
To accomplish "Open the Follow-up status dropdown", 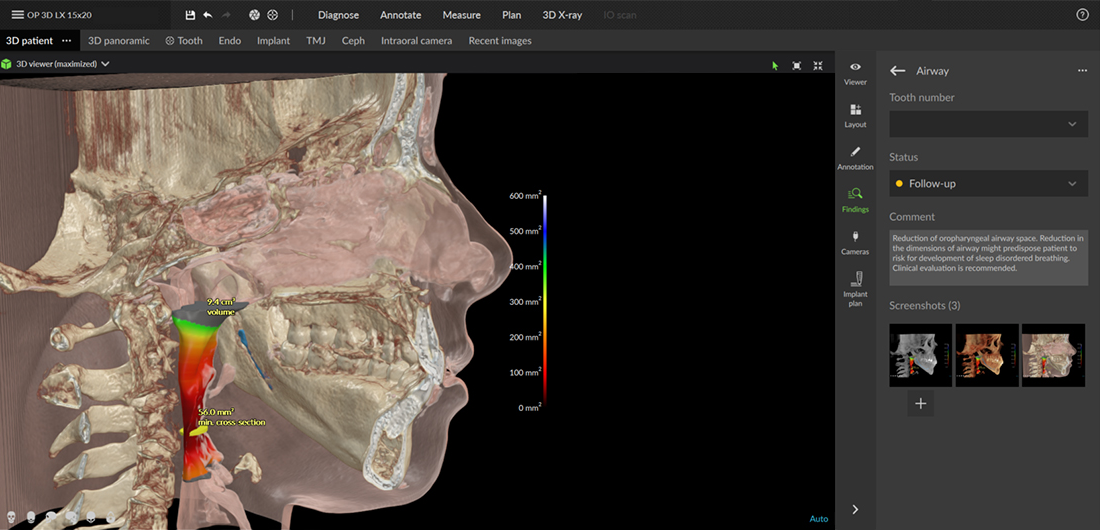I will [988, 184].
